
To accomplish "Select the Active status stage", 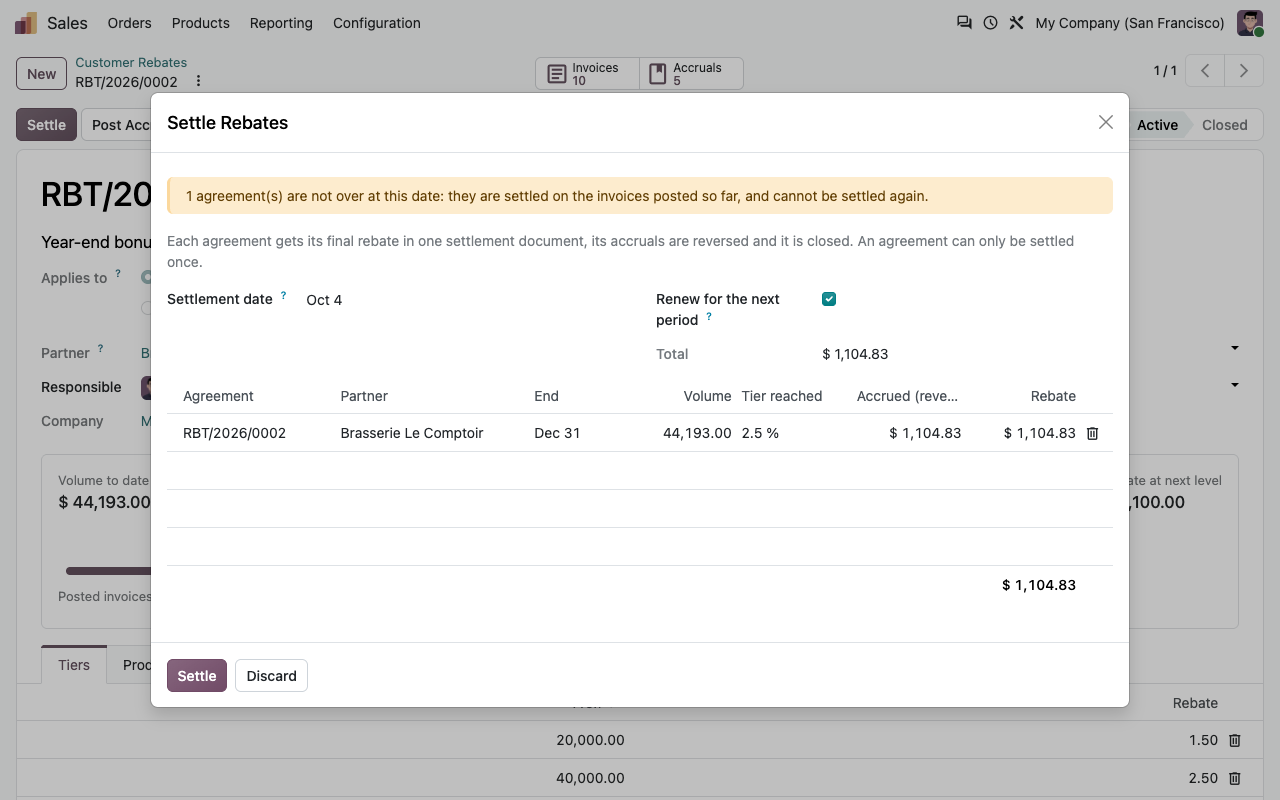I will [1157, 125].
